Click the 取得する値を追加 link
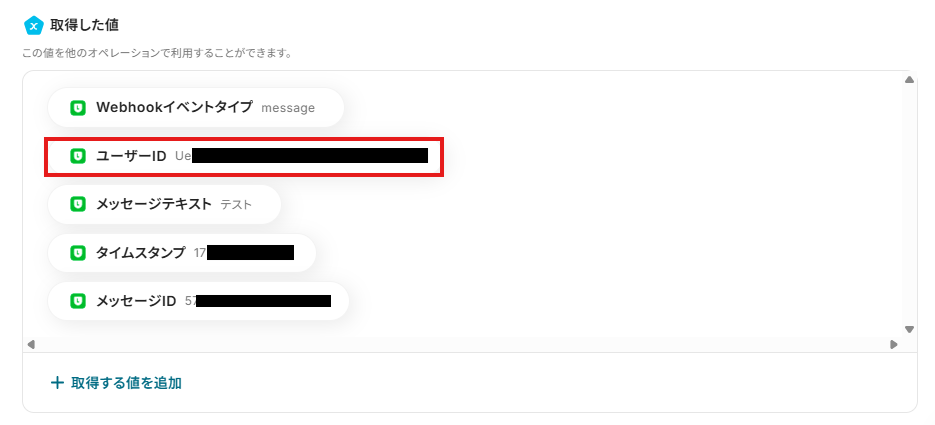Screen dimensions: 935x425 (x=126, y=383)
